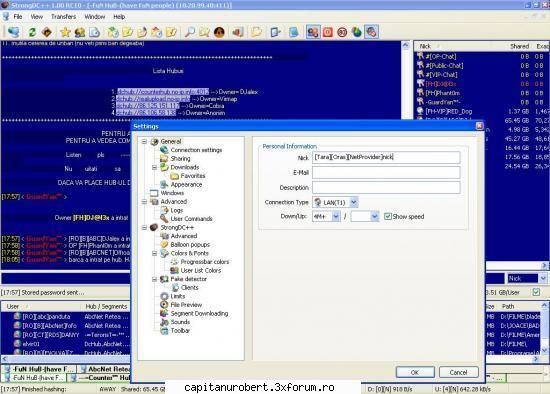Select Clients under Fake detector
The height and width of the screenshot is (394, 550).
click(x=189, y=287)
